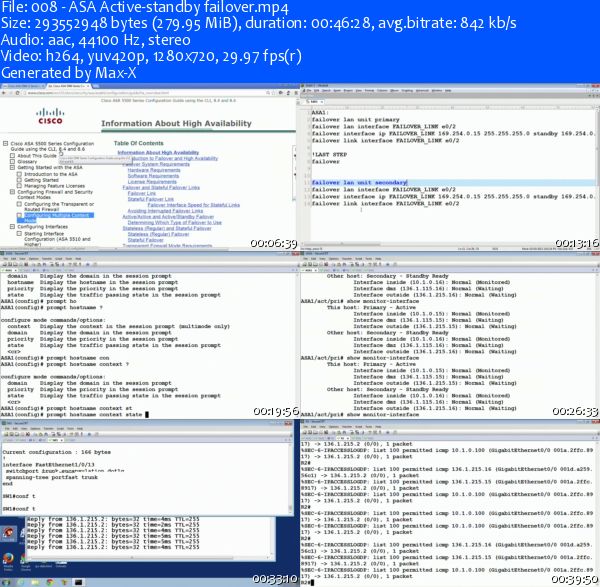Click the red desktop icon above Firefox

pos(8,533)
